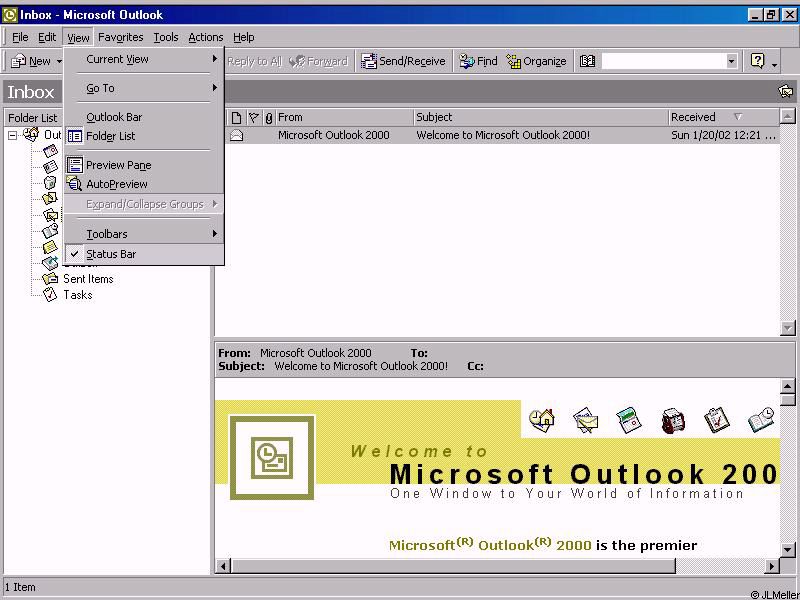Uncheck Status Bar in View menu
This screenshot has width=800, height=600.
(x=144, y=254)
